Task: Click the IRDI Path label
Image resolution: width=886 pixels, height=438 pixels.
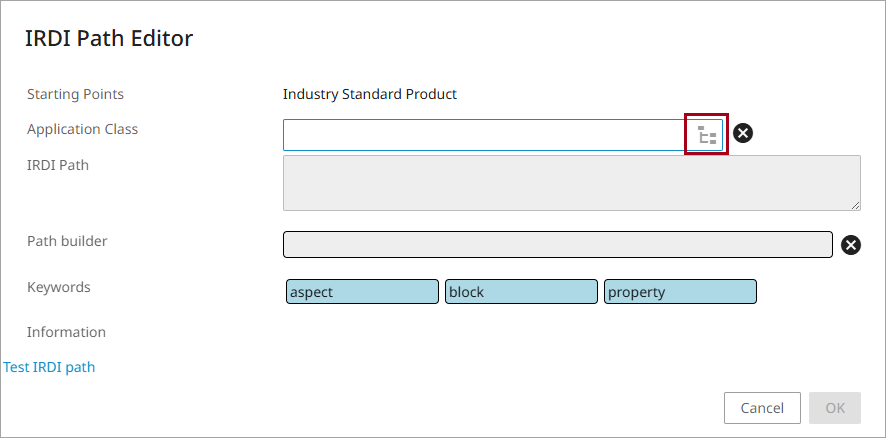Action: (x=58, y=165)
